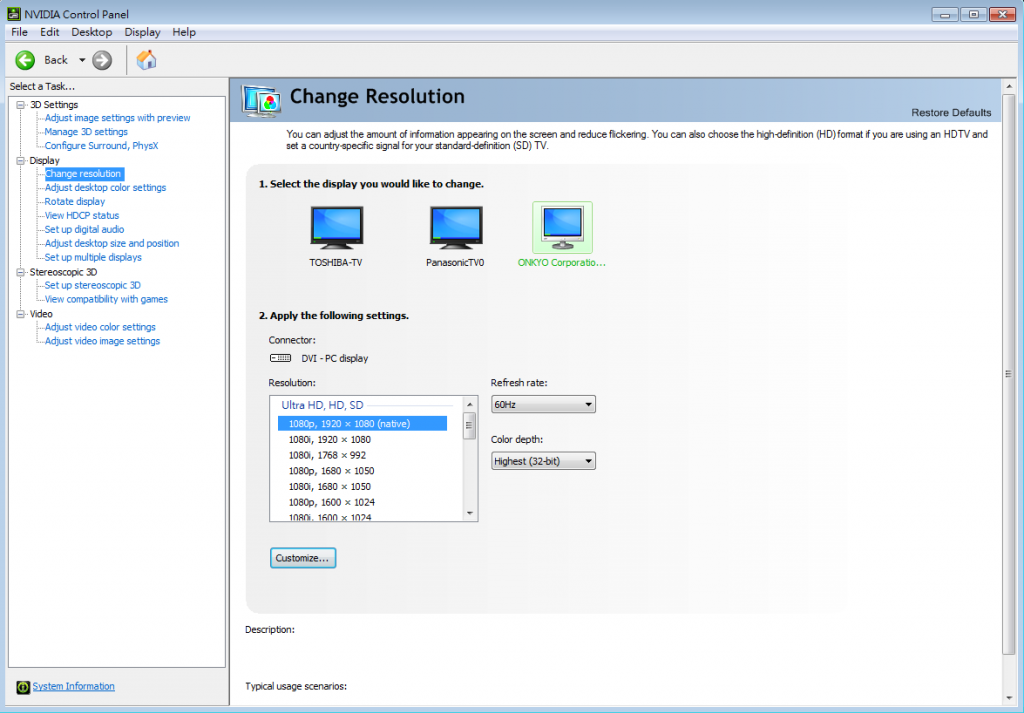The height and width of the screenshot is (713, 1024).
Task: Click the Ultra HD, HD, SD group header
Action: (322, 405)
